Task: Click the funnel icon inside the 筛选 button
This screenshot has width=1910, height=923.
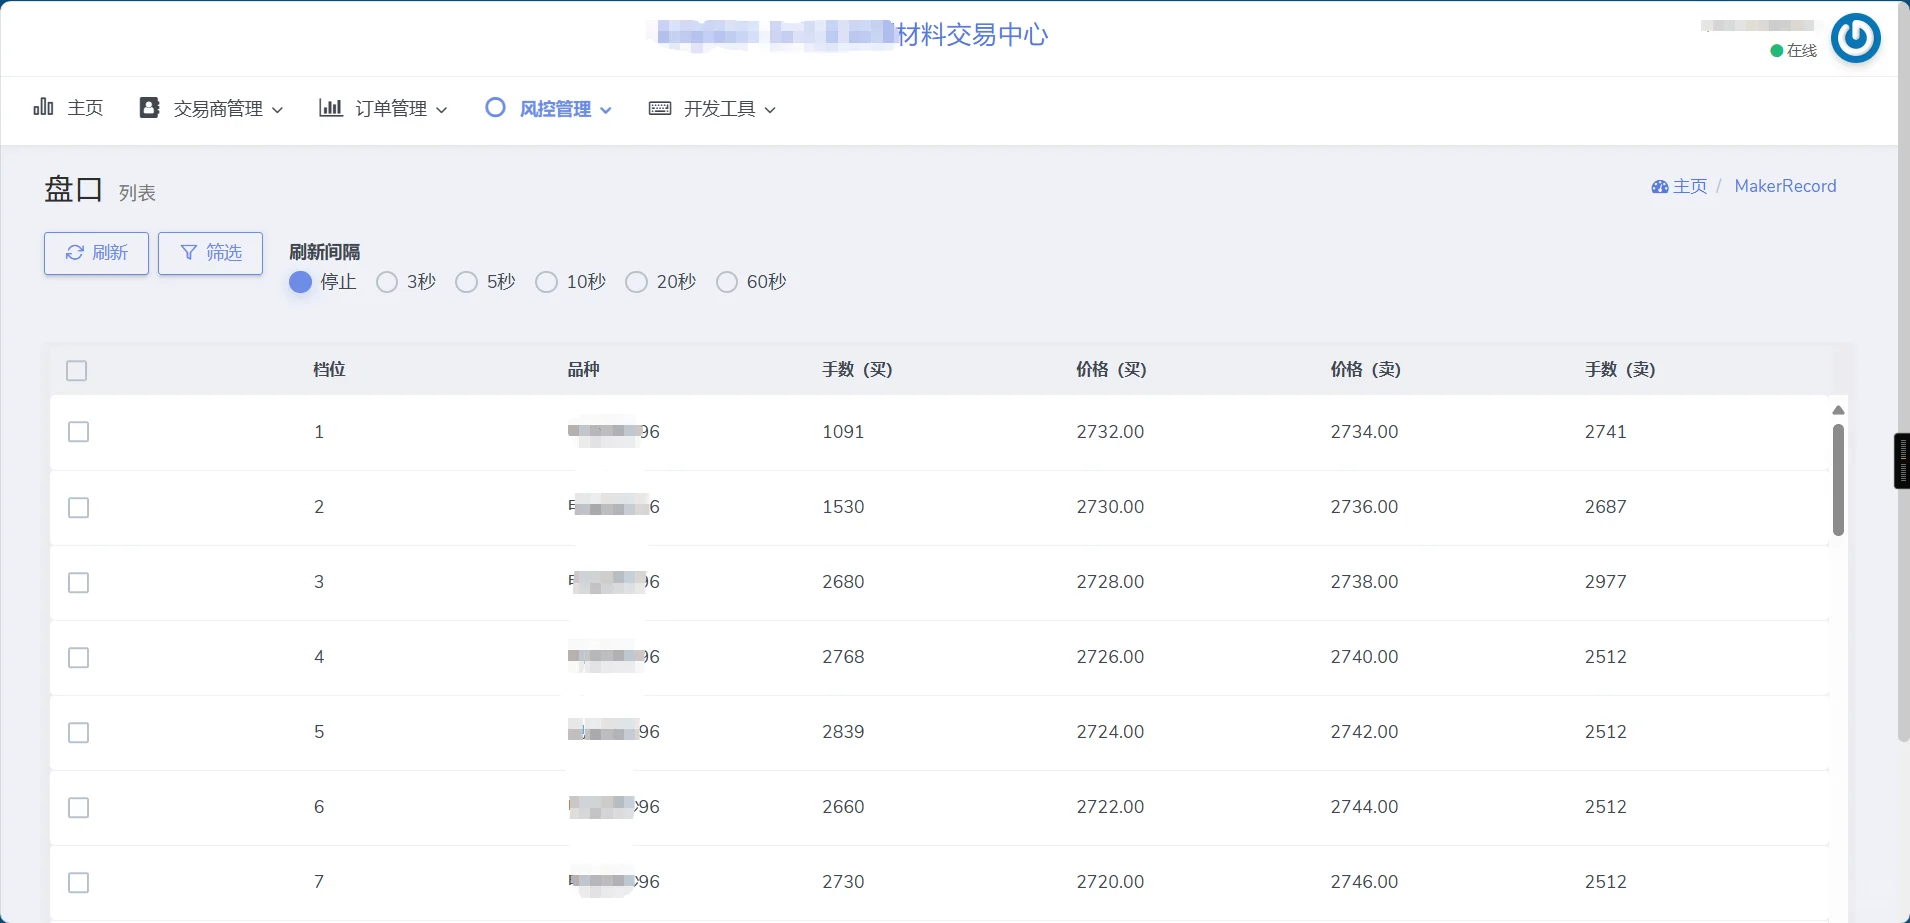Action: [x=189, y=253]
